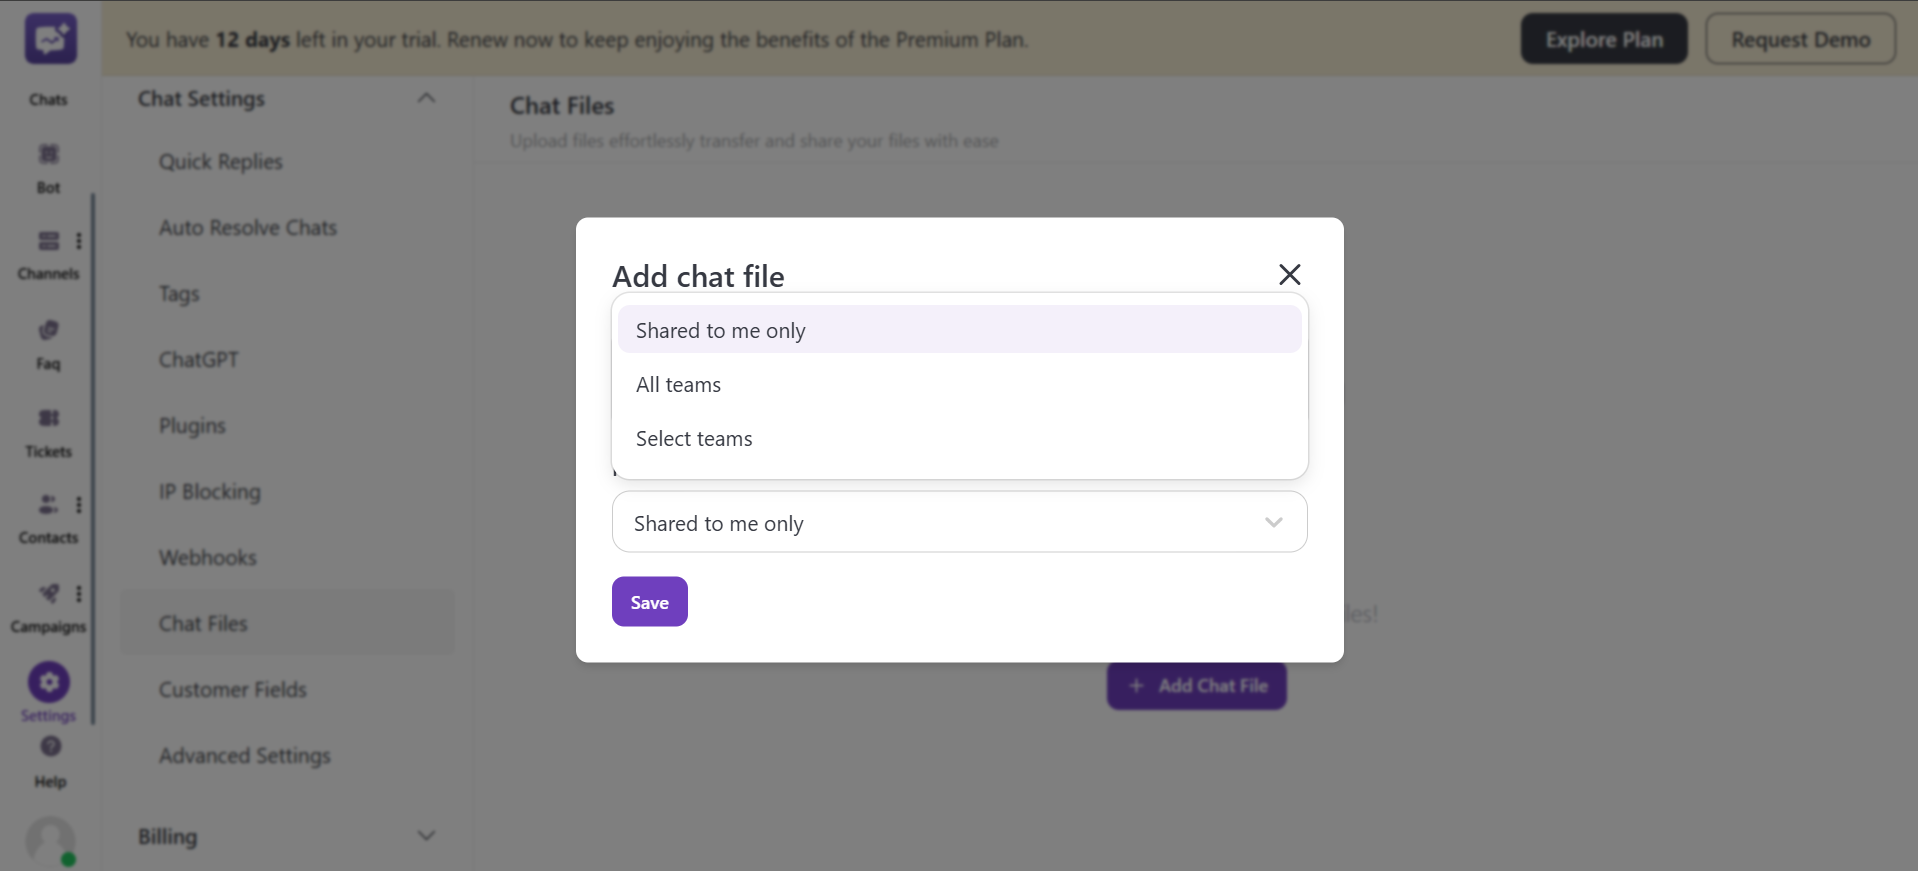Open your profile avatar menu

click(x=49, y=841)
